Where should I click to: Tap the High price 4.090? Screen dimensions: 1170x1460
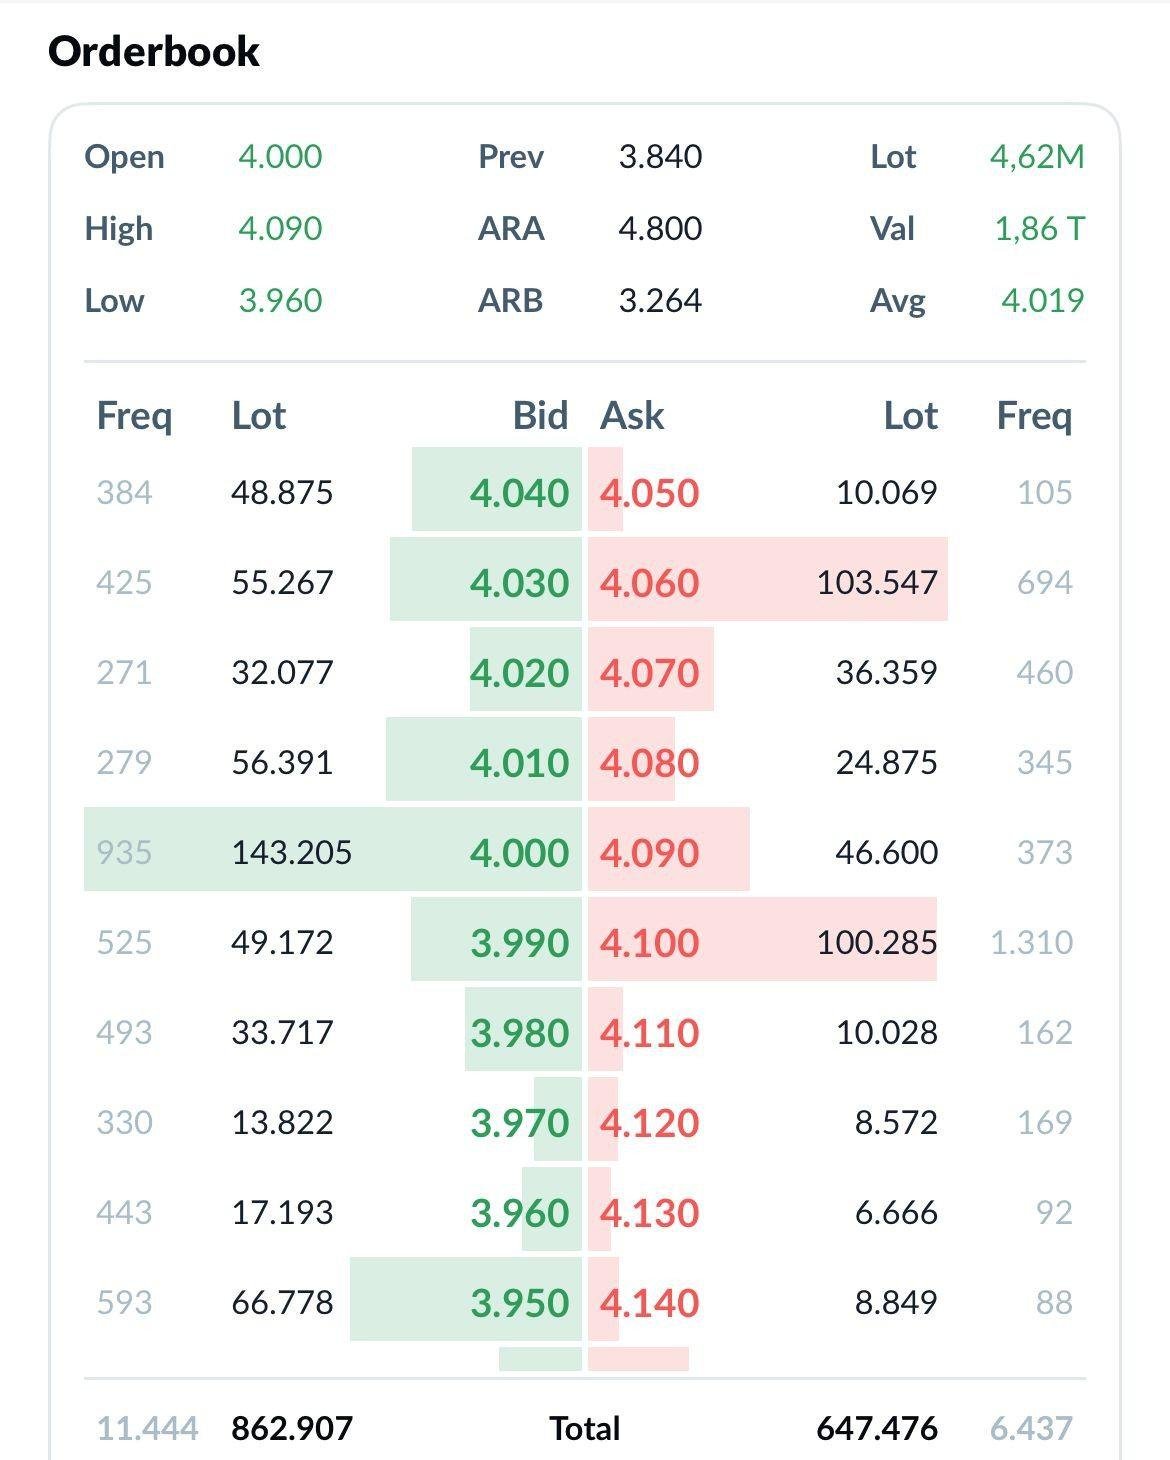(280, 228)
